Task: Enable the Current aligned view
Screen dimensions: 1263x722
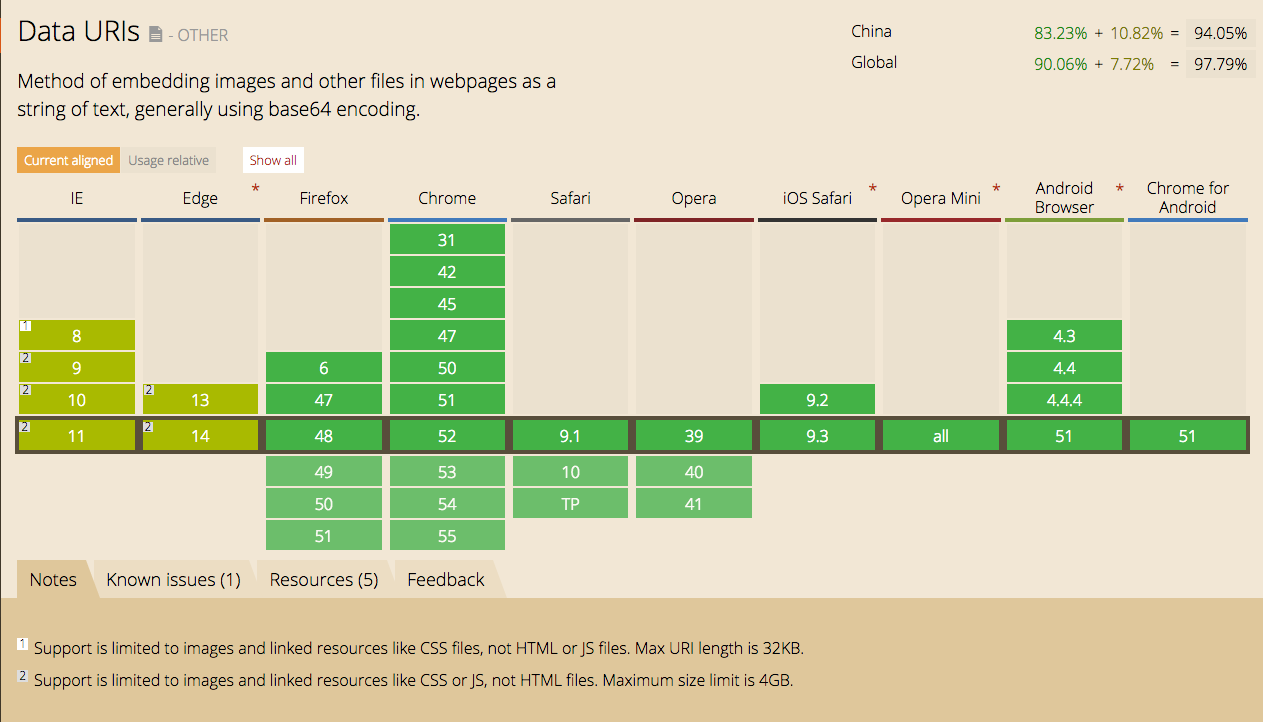Action: coord(68,160)
